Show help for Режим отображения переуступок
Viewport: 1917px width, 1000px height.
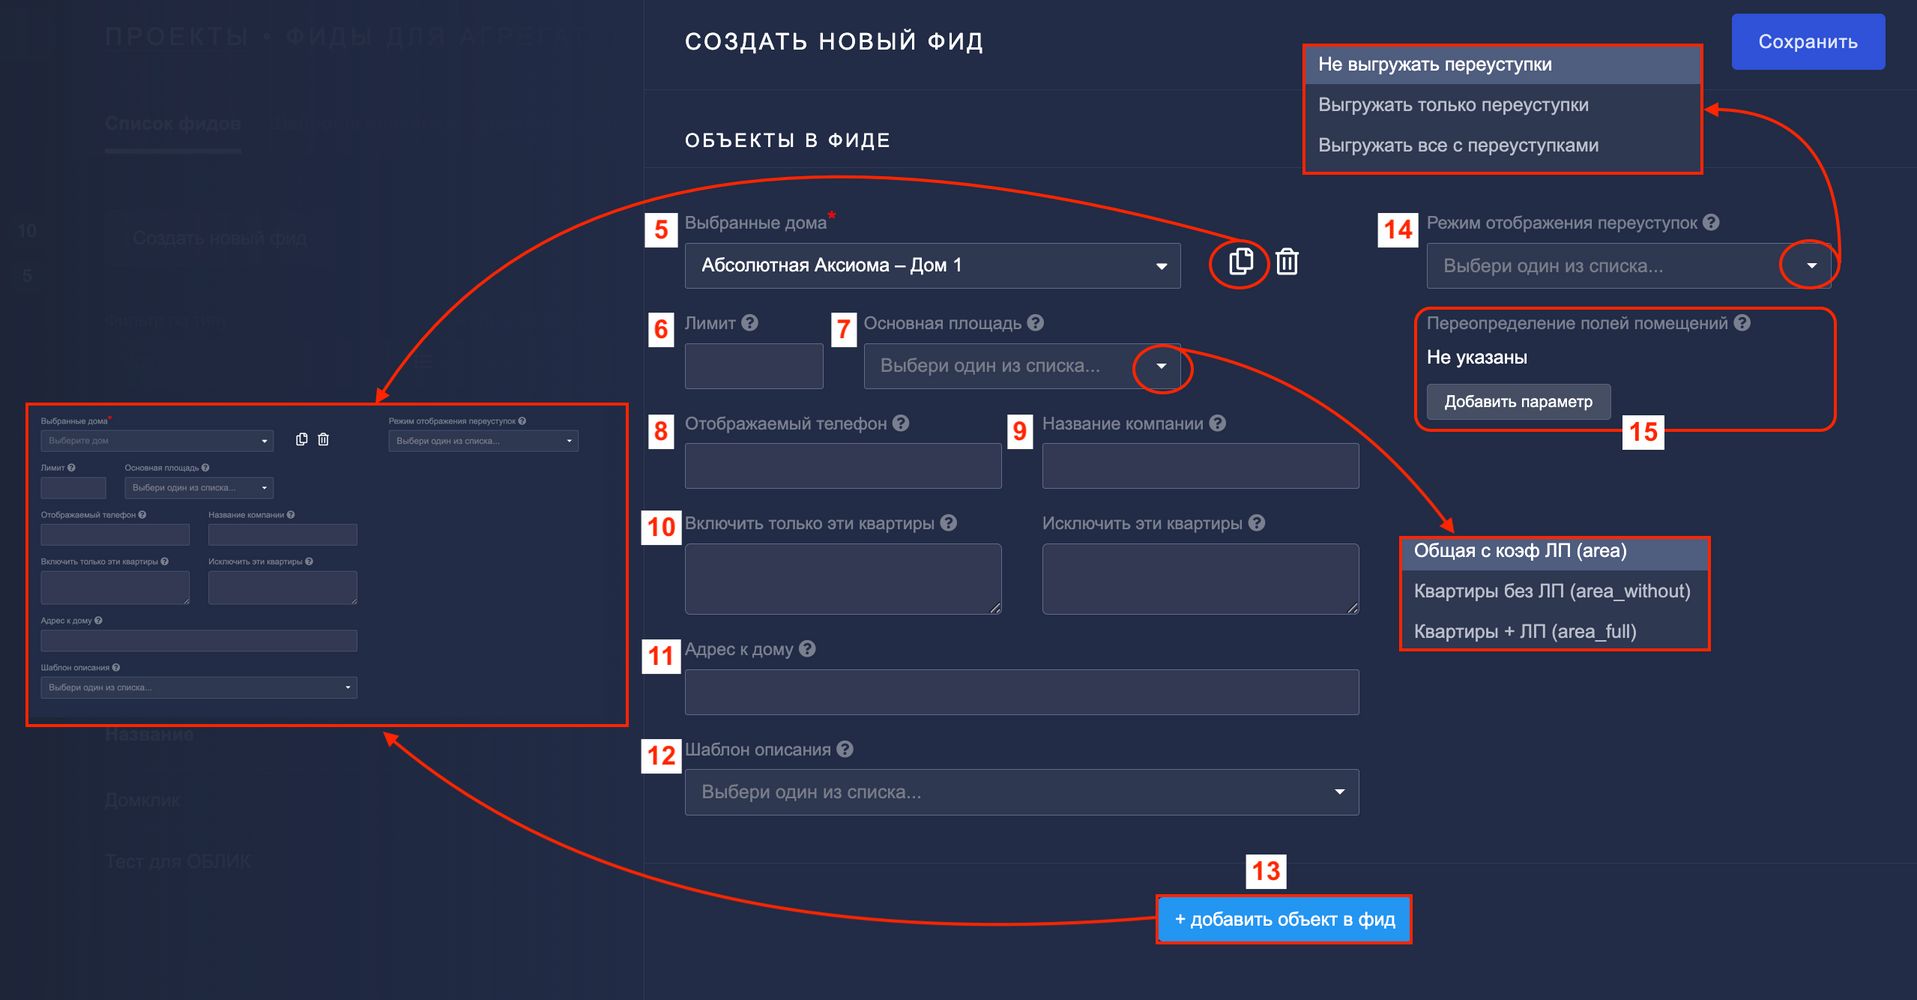[x=1711, y=223]
